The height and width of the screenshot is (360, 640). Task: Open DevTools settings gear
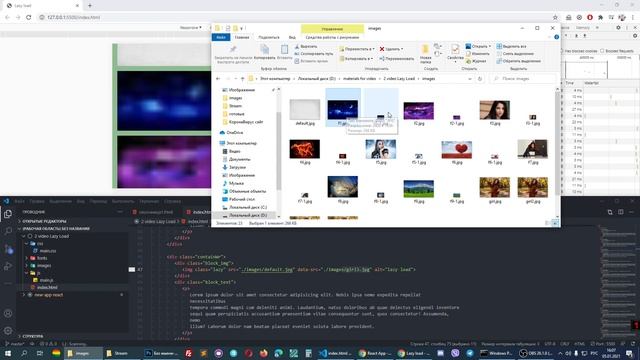618,28
